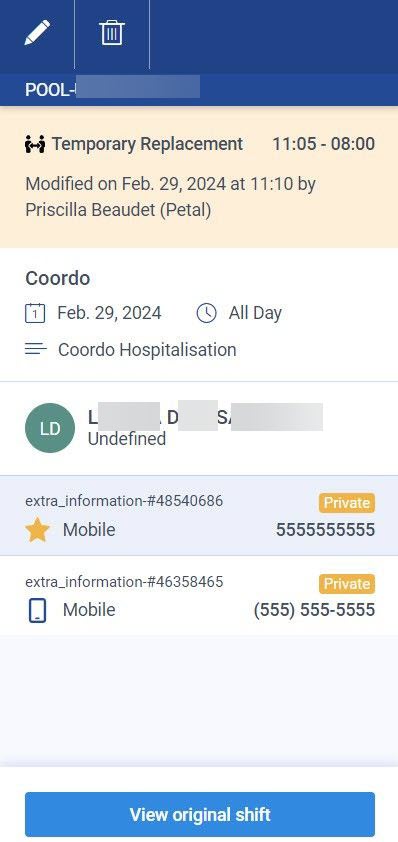398x842 pixels.
Task: Click the mobile phone outline icon
Action: click(37, 611)
